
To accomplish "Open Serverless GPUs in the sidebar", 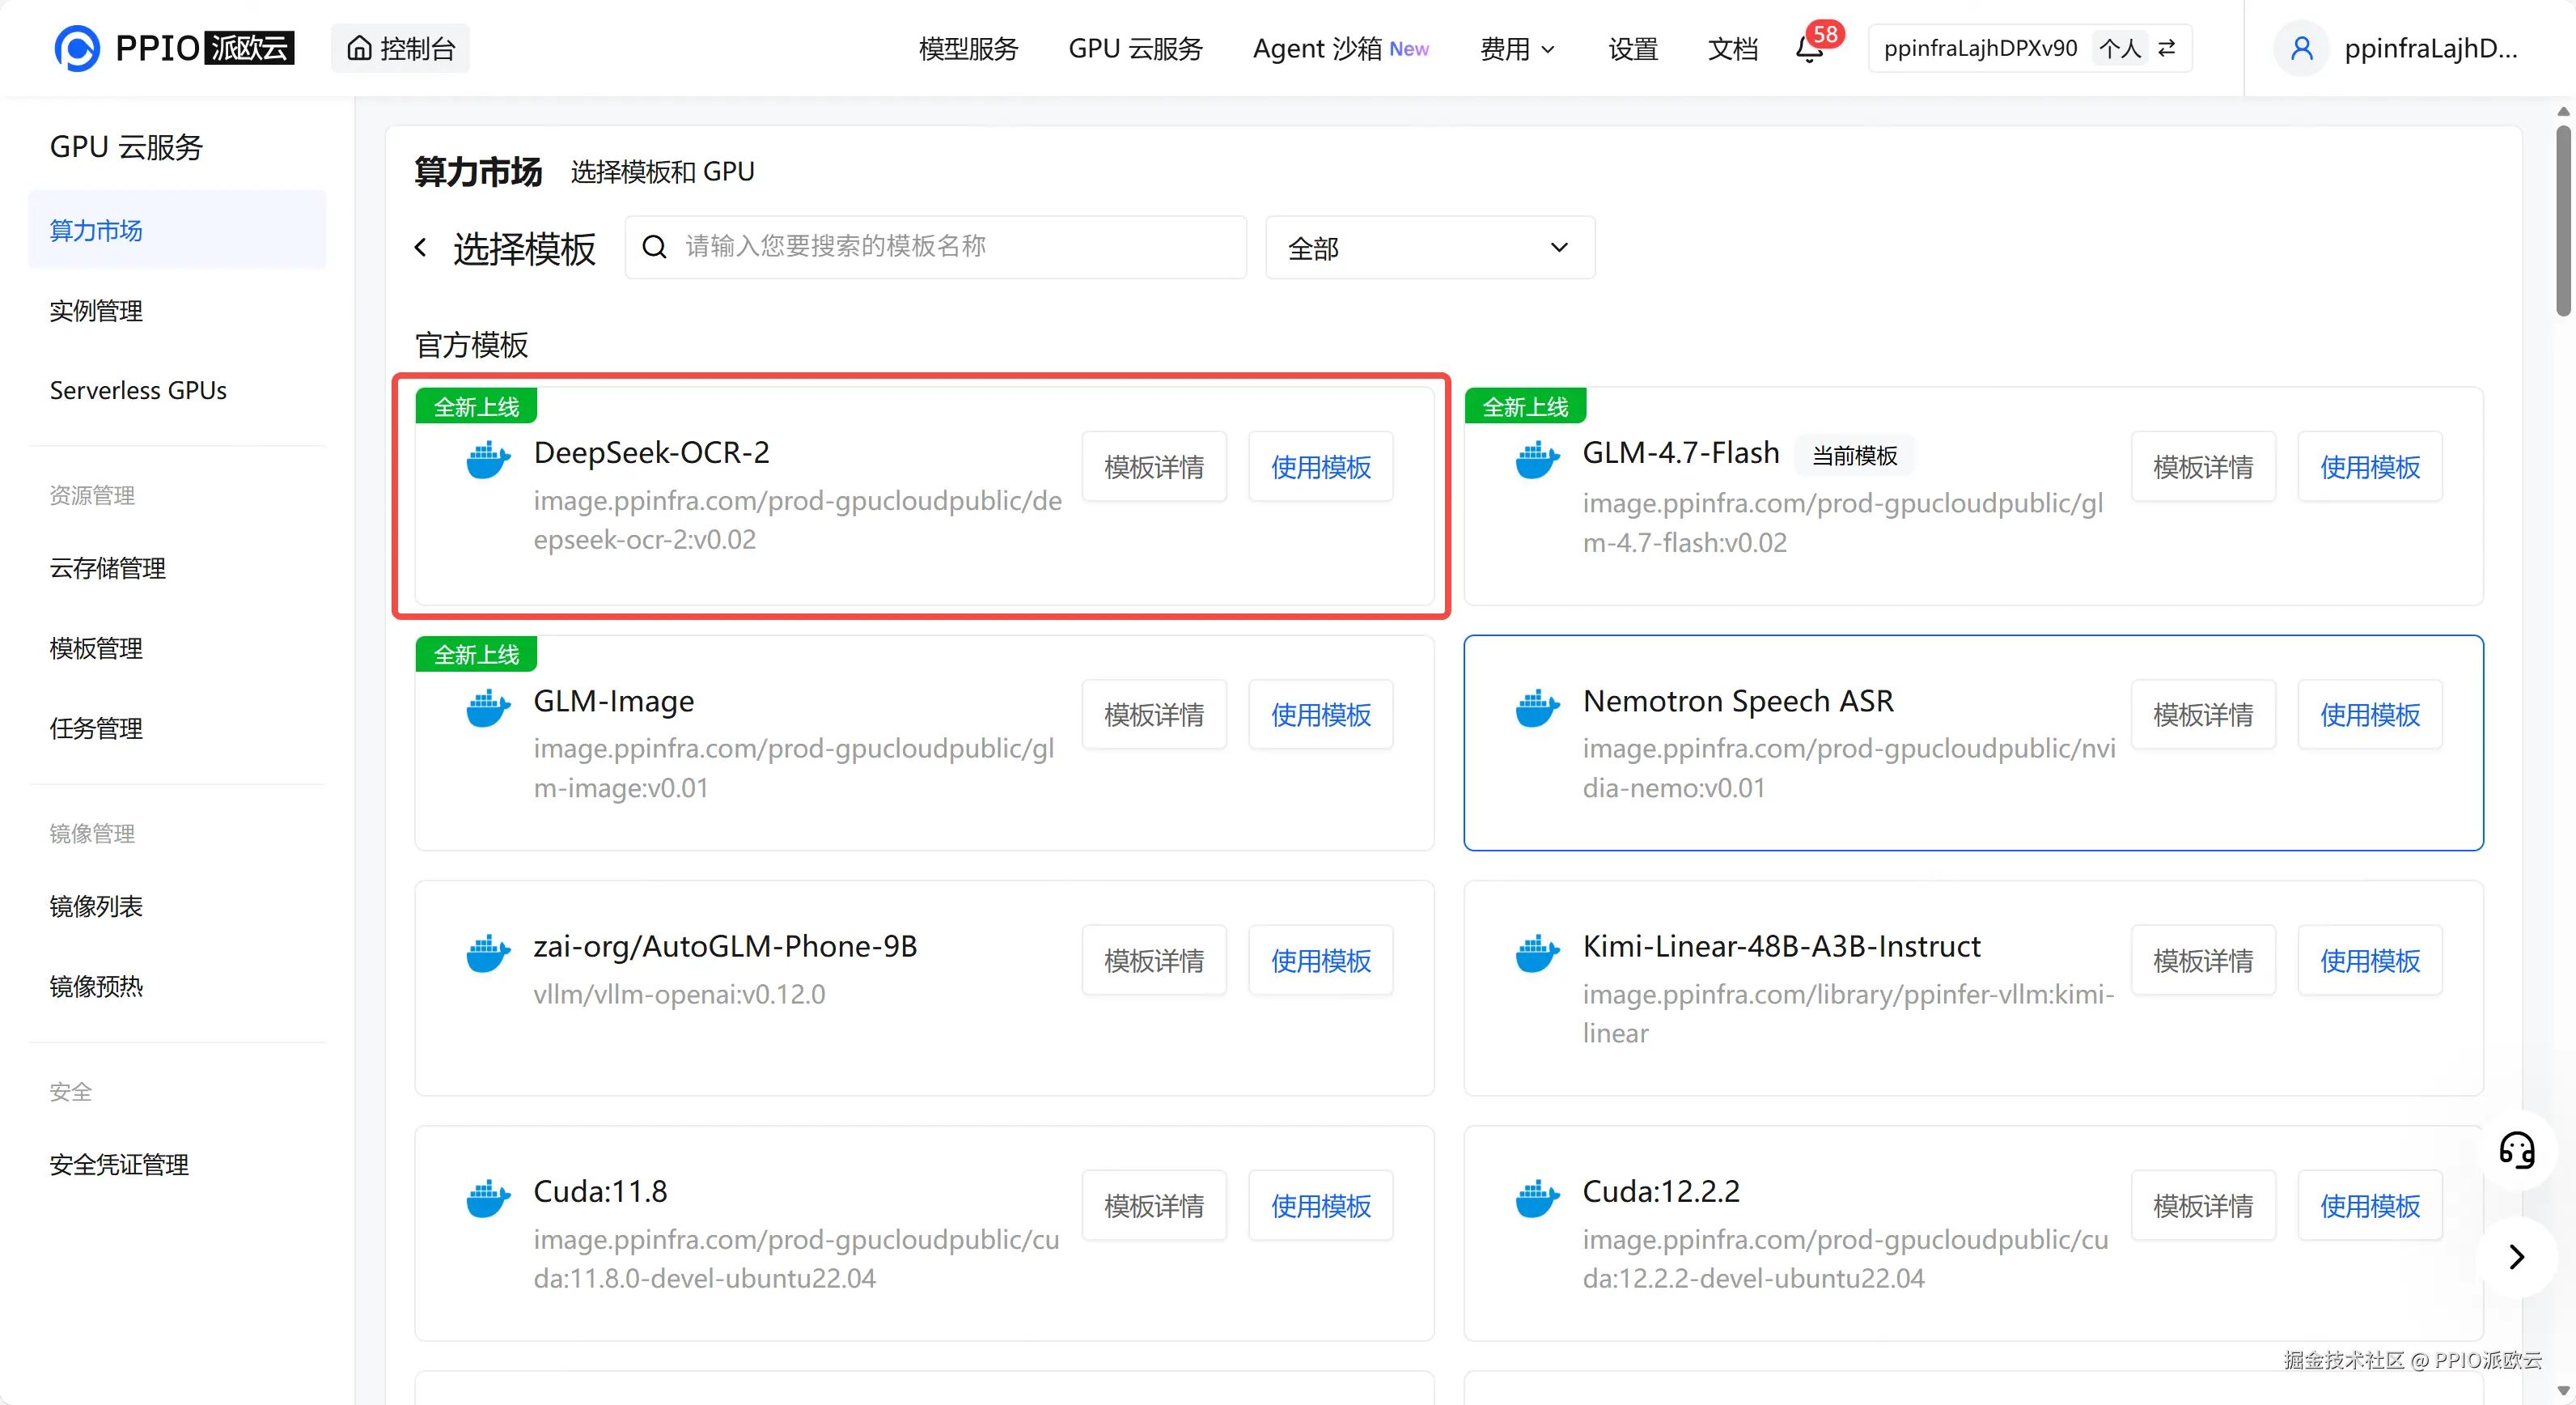I will (138, 390).
